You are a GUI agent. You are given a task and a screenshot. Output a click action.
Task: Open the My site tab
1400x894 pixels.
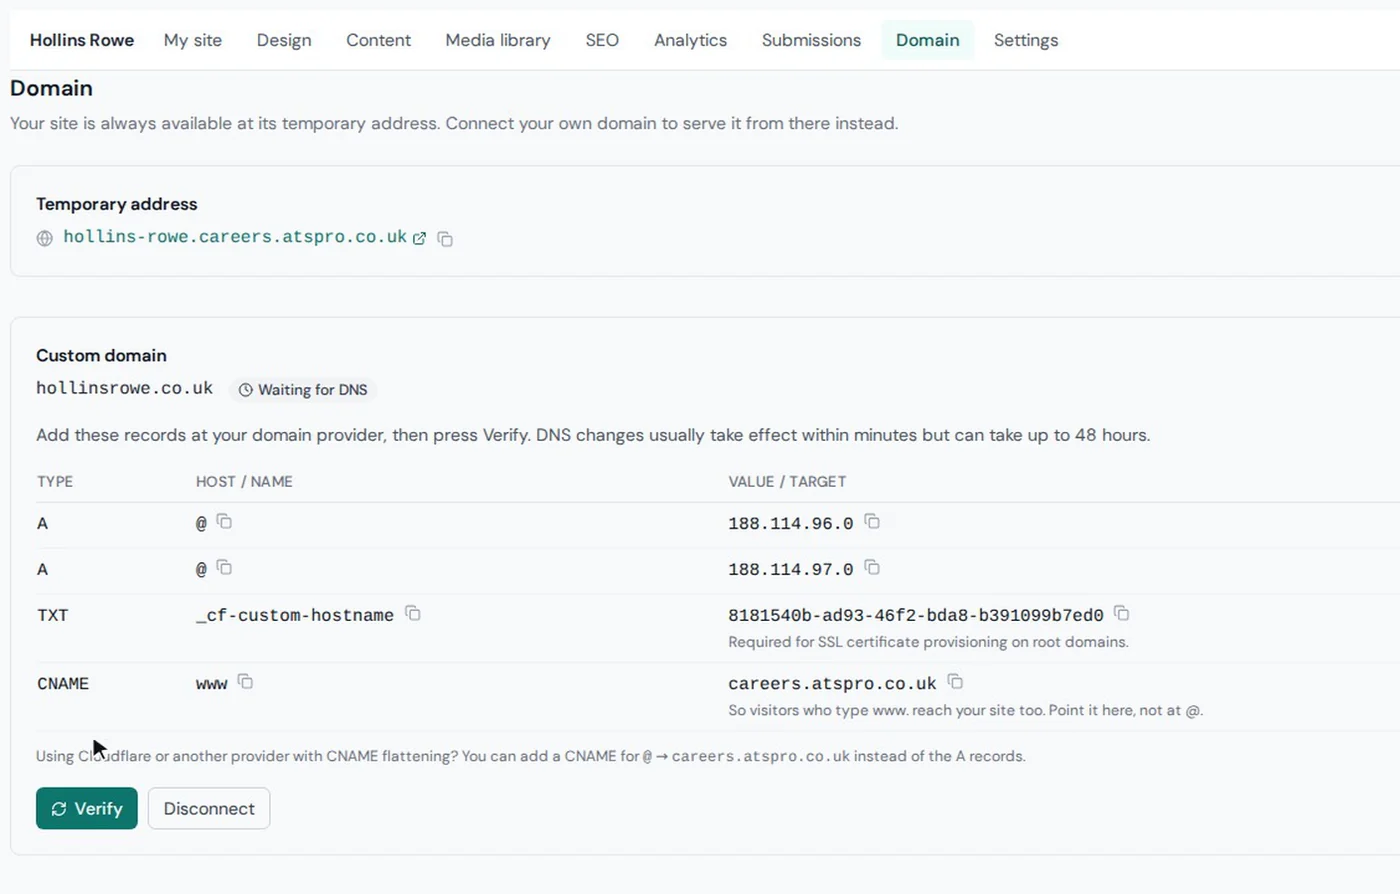tap(193, 40)
